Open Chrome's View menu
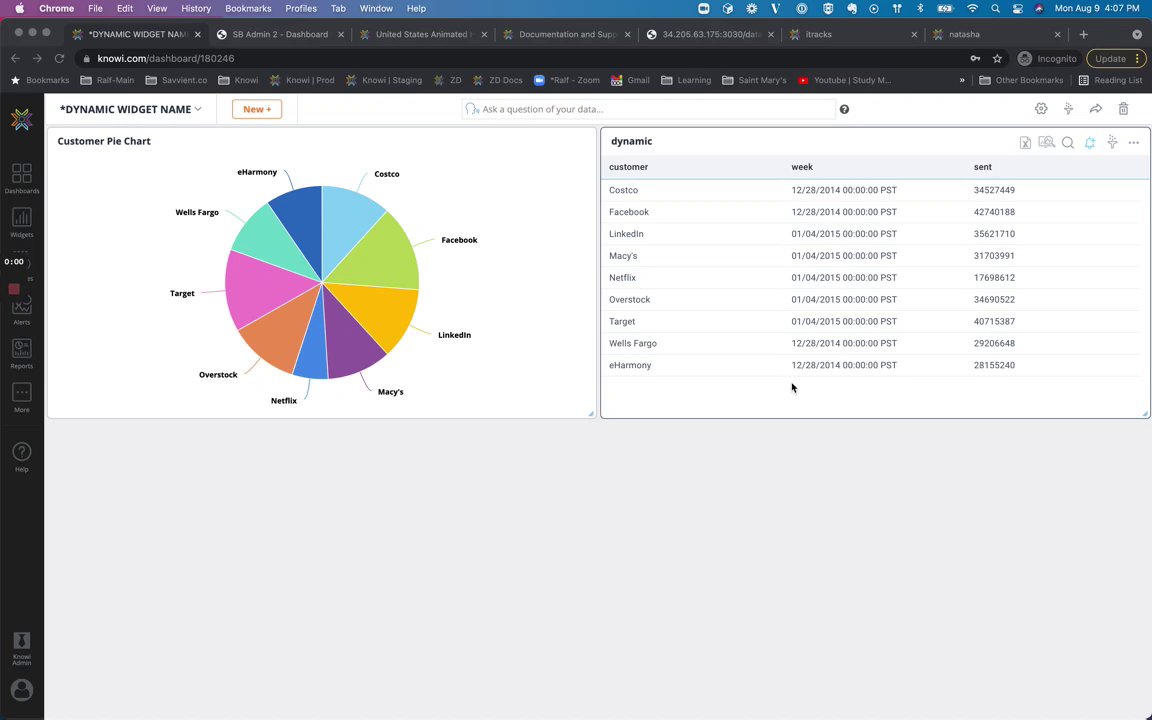1152x720 pixels. click(x=156, y=9)
